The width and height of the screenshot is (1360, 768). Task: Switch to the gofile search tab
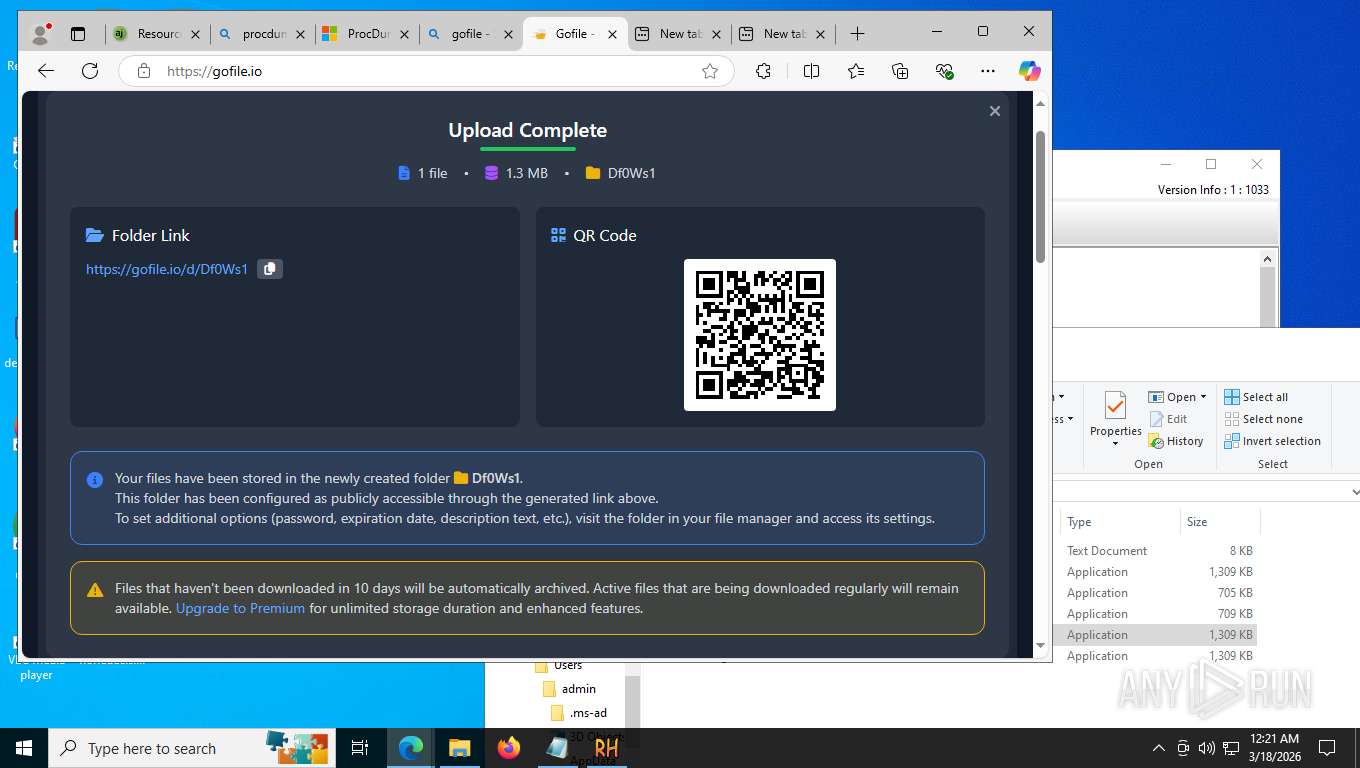(x=469, y=34)
